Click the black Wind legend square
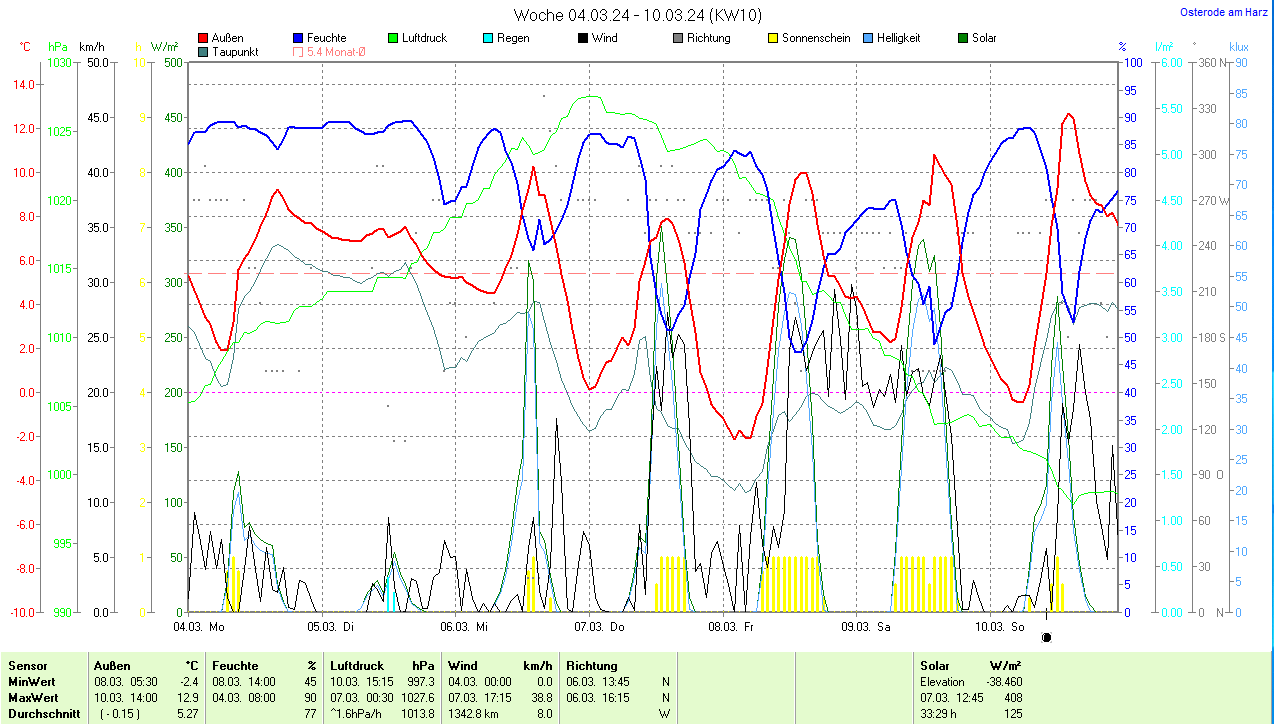1274x724 pixels. pyautogui.click(x=583, y=38)
